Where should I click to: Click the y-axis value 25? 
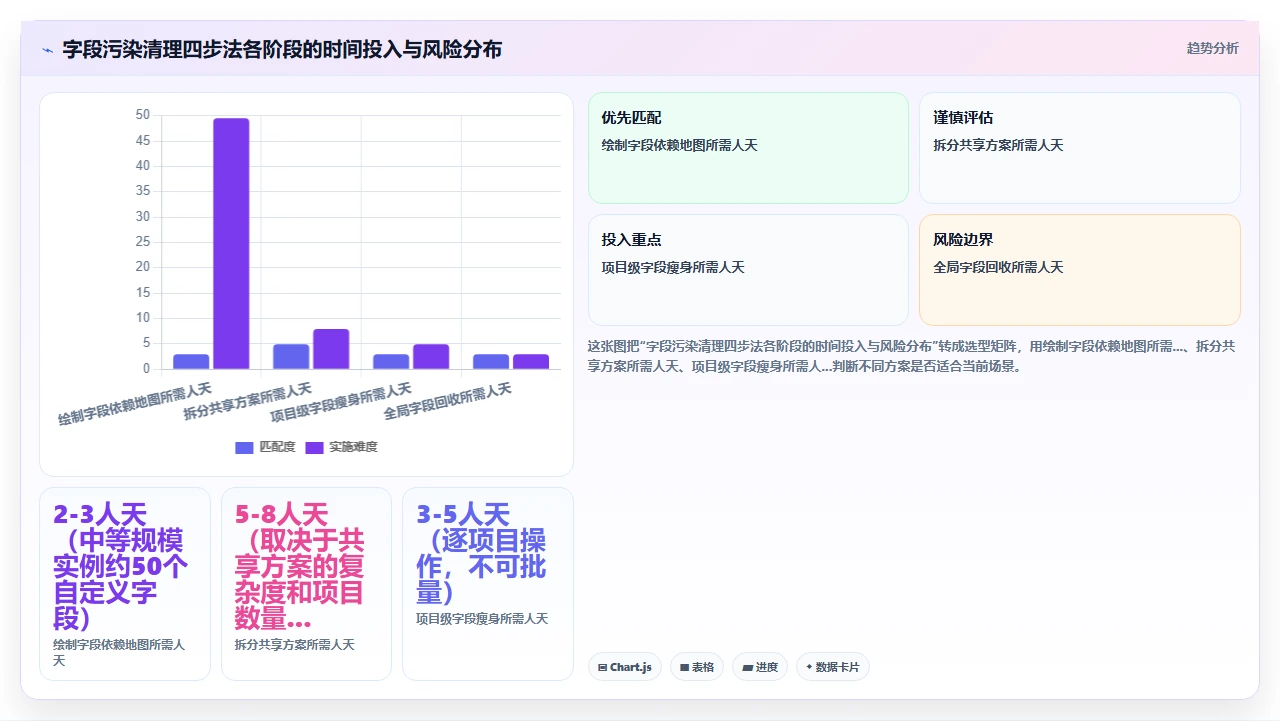click(142, 242)
